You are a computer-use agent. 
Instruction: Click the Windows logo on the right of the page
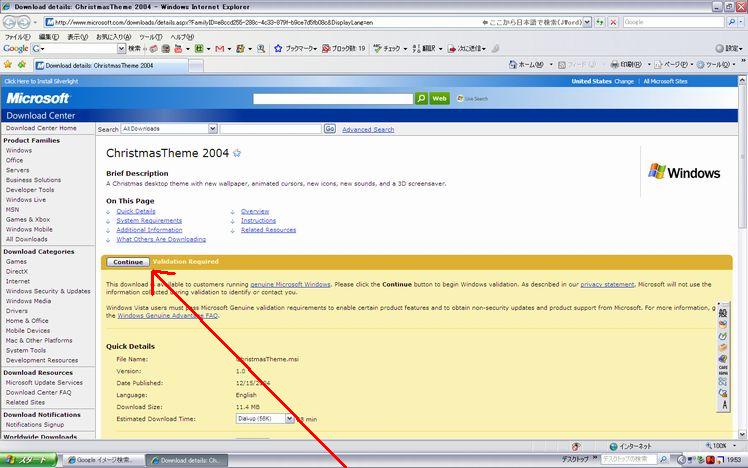[x=684, y=172]
